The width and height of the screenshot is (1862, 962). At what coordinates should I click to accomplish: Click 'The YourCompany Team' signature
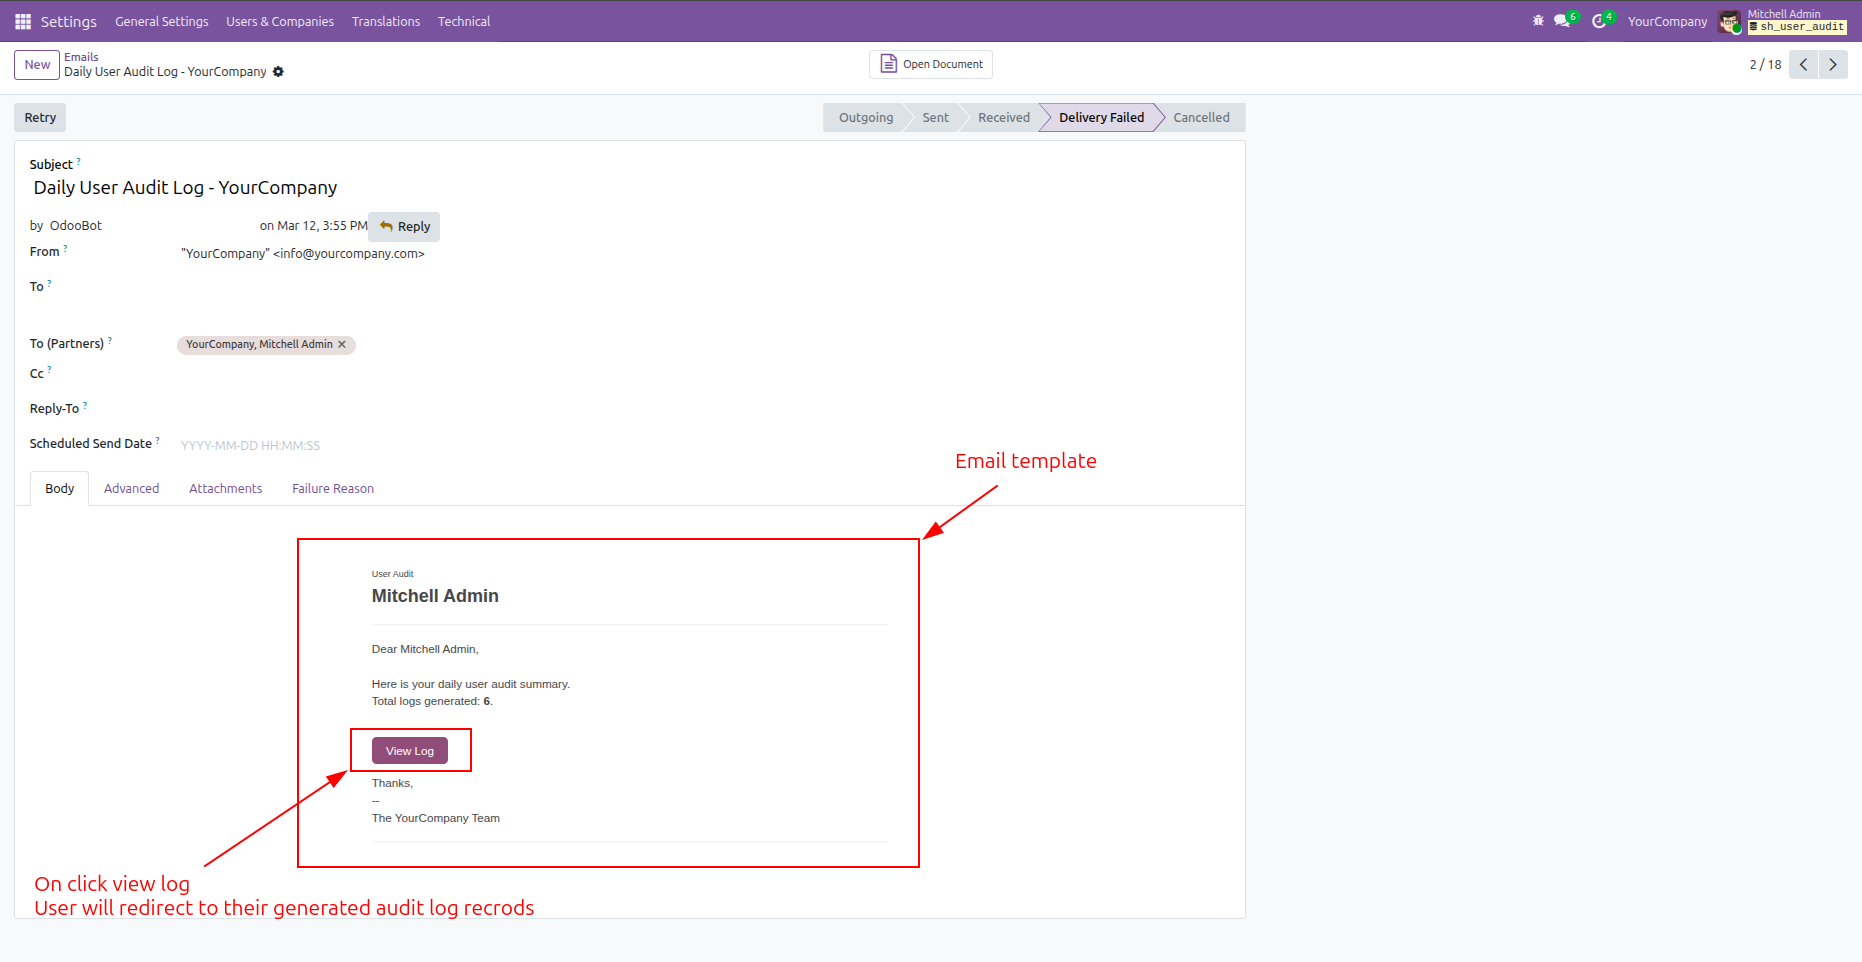click(436, 819)
